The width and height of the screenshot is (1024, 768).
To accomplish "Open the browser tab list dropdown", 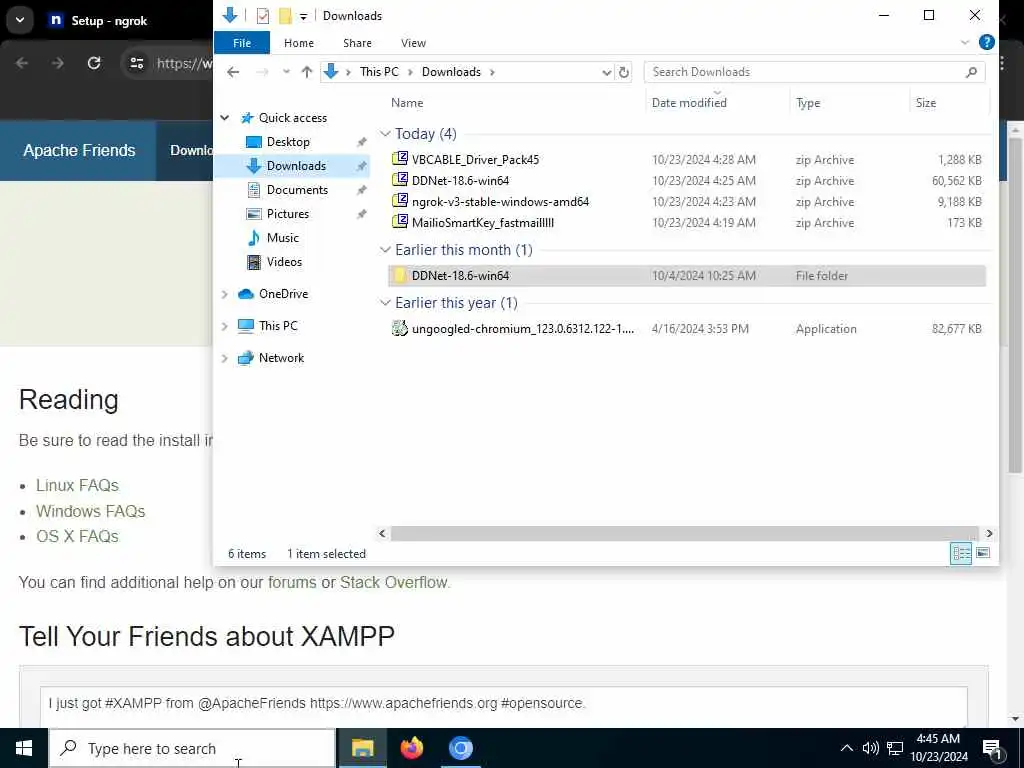I will coord(20,20).
